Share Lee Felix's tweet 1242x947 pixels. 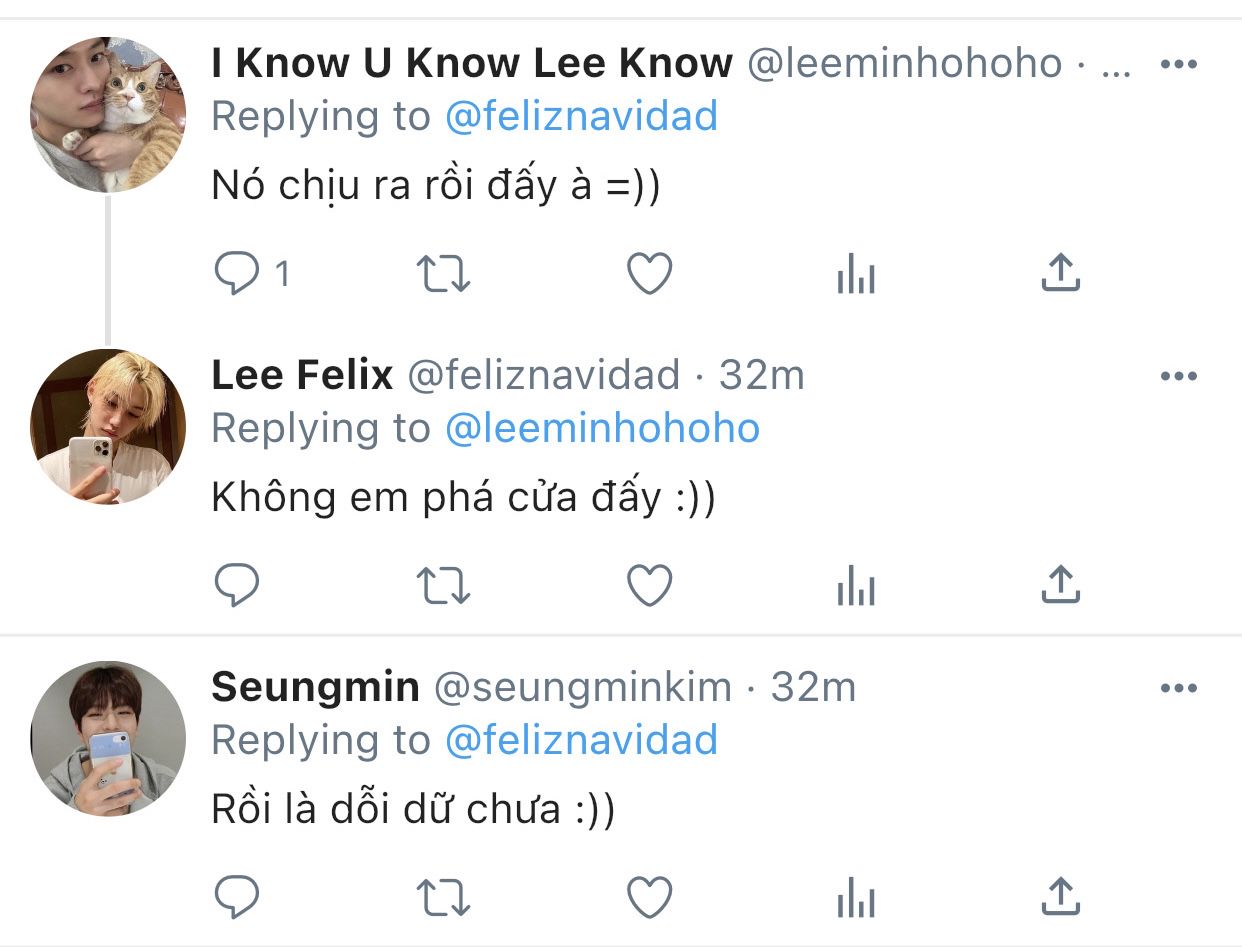click(x=1061, y=584)
